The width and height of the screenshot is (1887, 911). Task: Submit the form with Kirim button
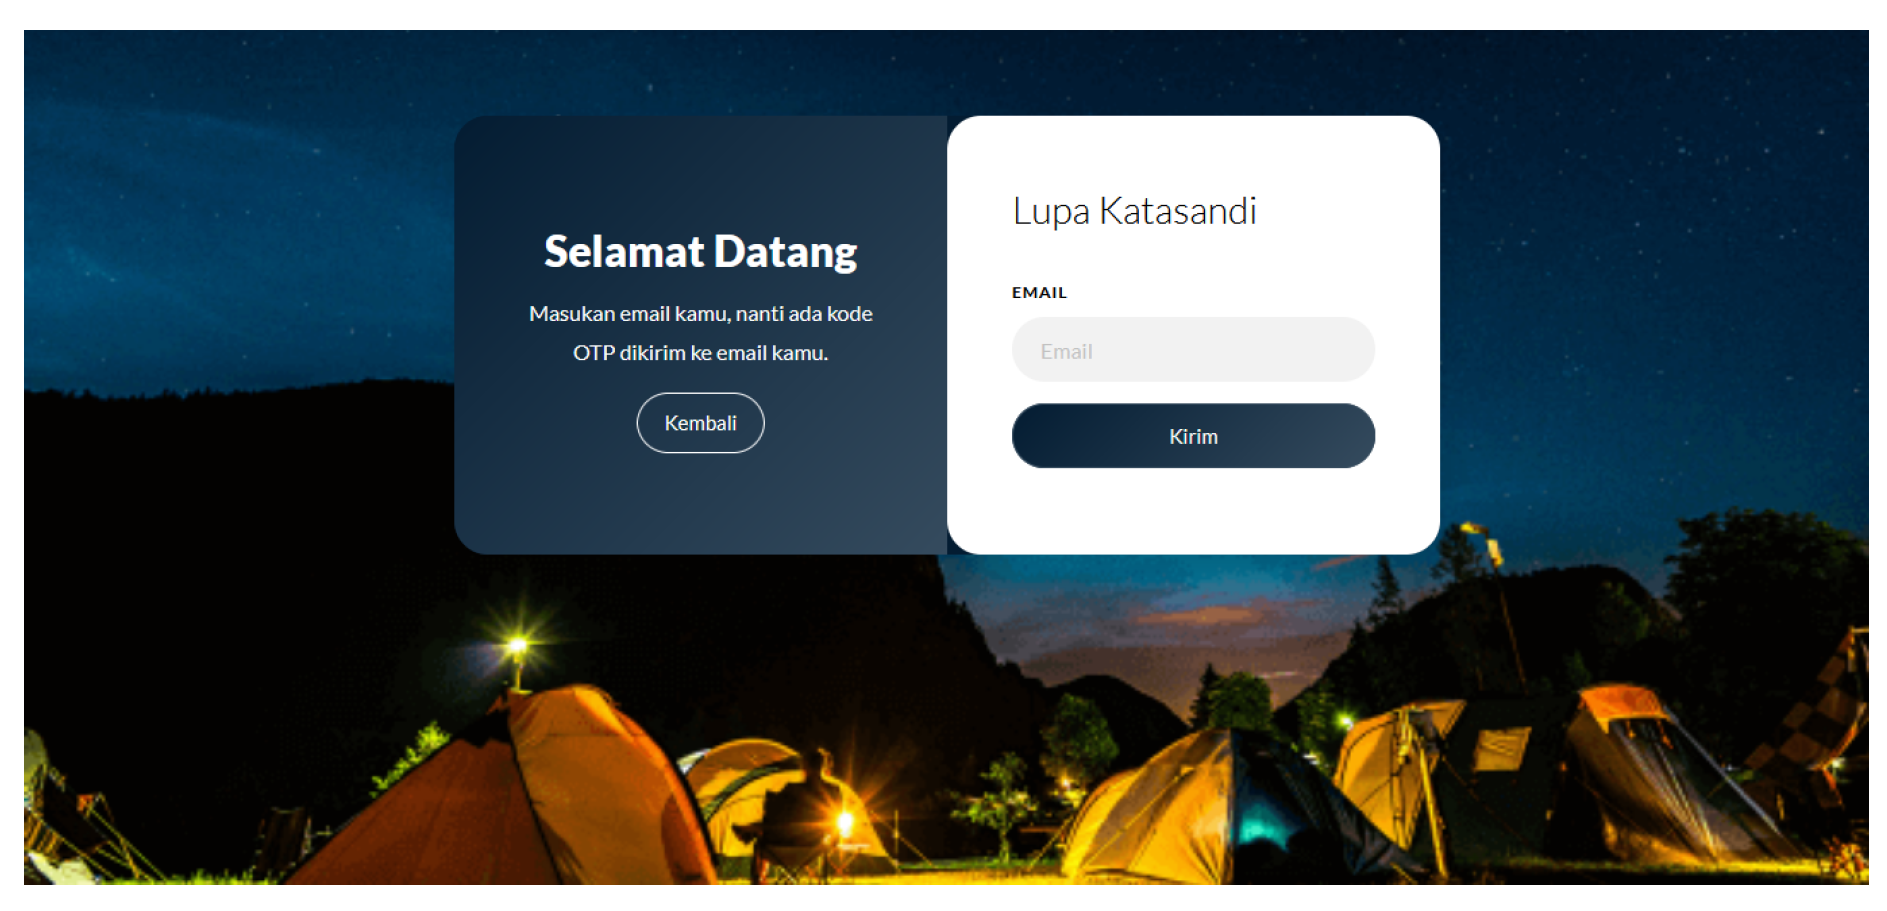pos(1193,436)
